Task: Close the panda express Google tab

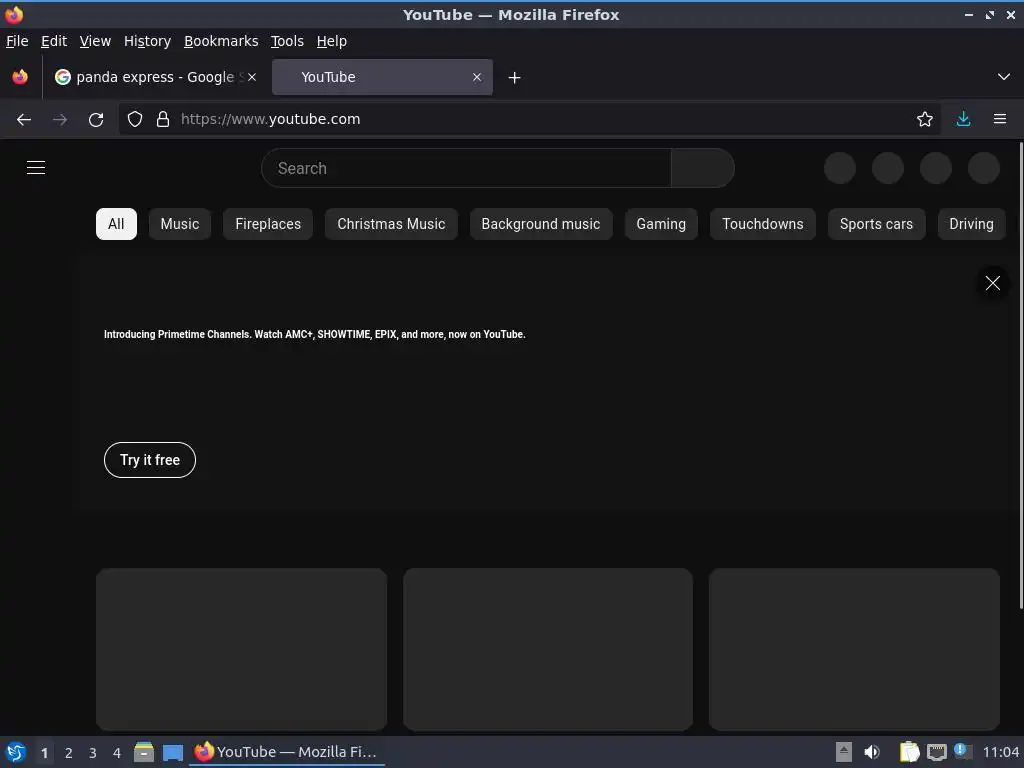Action: click(252, 77)
